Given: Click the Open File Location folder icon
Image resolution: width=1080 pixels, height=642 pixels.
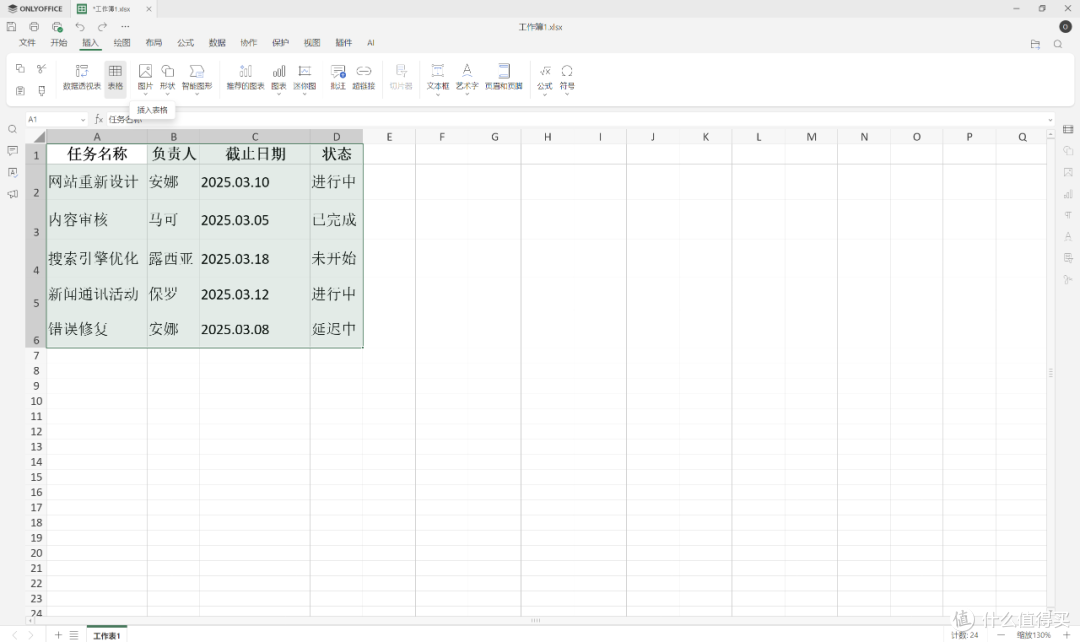Looking at the screenshot, I should coord(1035,44).
